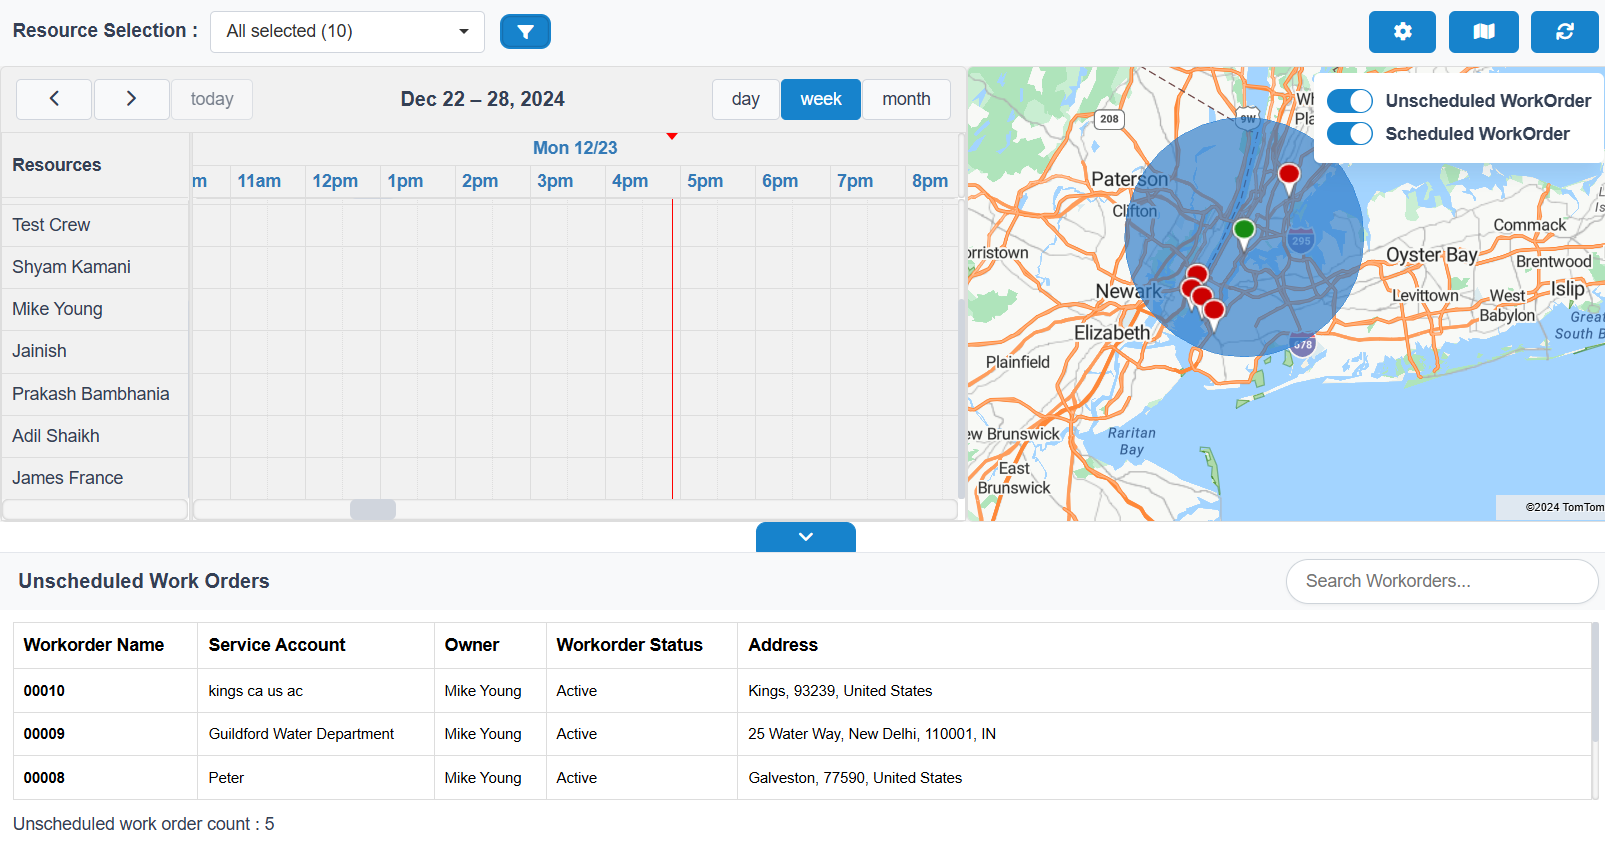Select the James France resource row

pos(95,478)
